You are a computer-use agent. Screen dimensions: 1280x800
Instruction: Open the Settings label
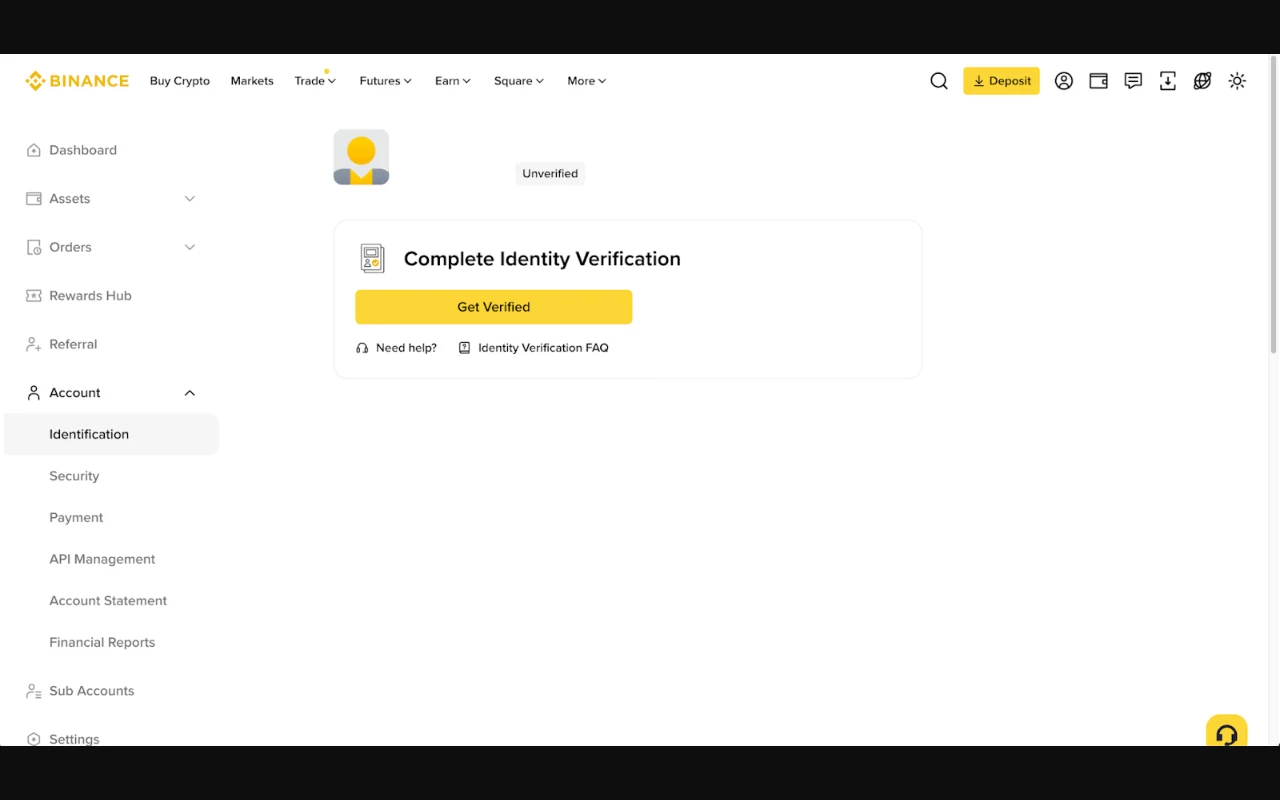click(x=74, y=739)
